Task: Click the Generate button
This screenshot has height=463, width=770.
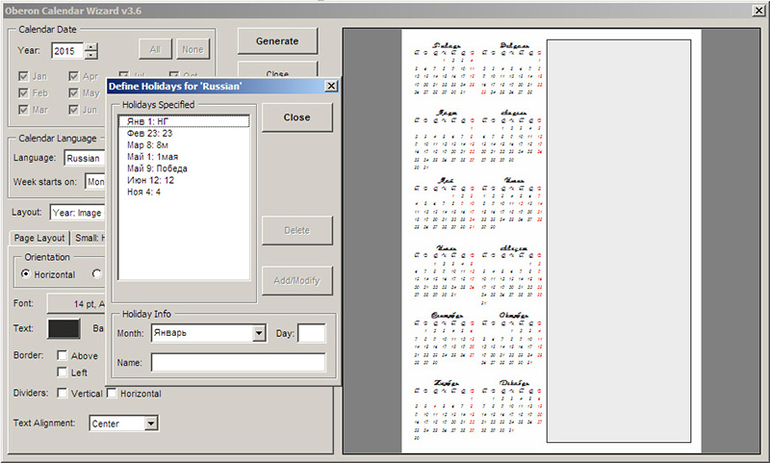Action: pyautogui.click(x=277, y=41)
